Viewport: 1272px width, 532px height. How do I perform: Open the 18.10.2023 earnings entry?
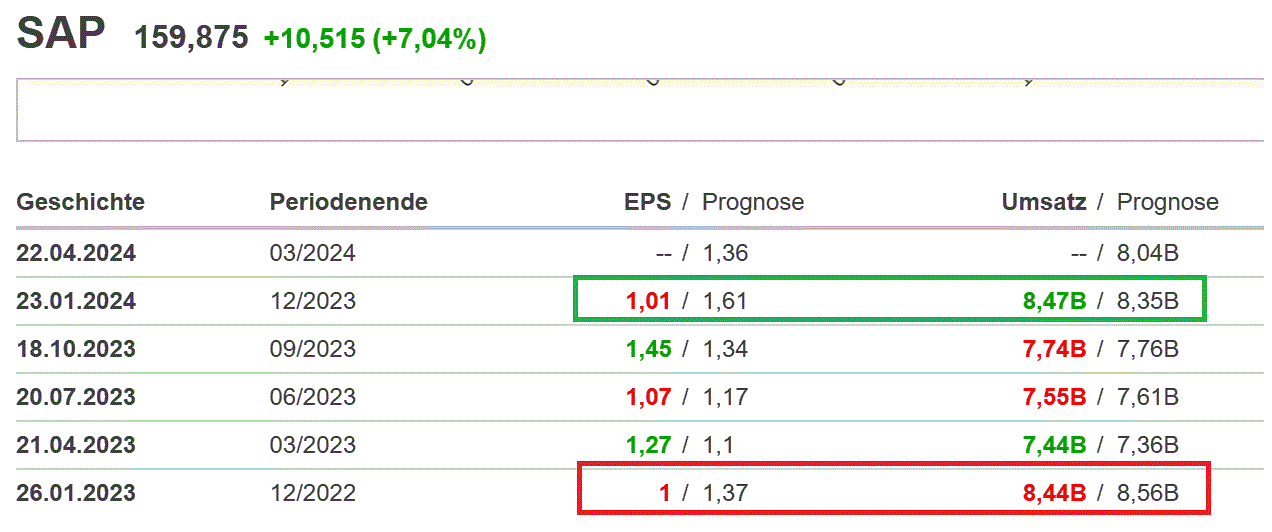(x=76, y=349)
